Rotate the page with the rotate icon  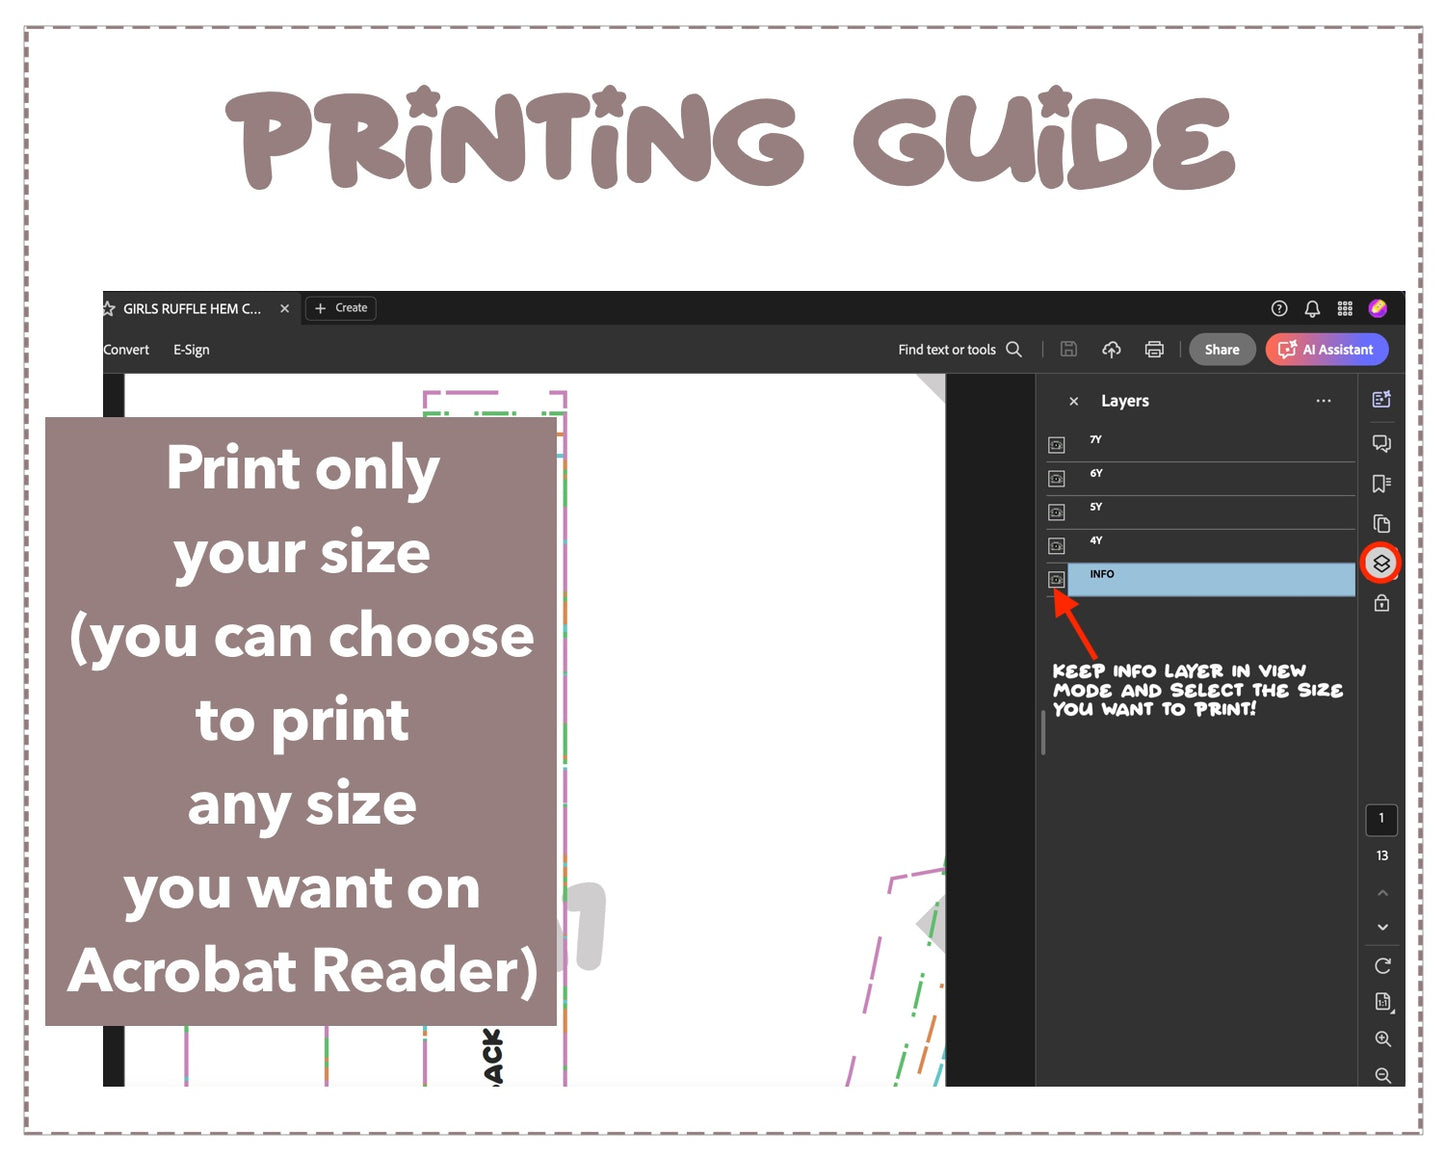click(1382, 966)
